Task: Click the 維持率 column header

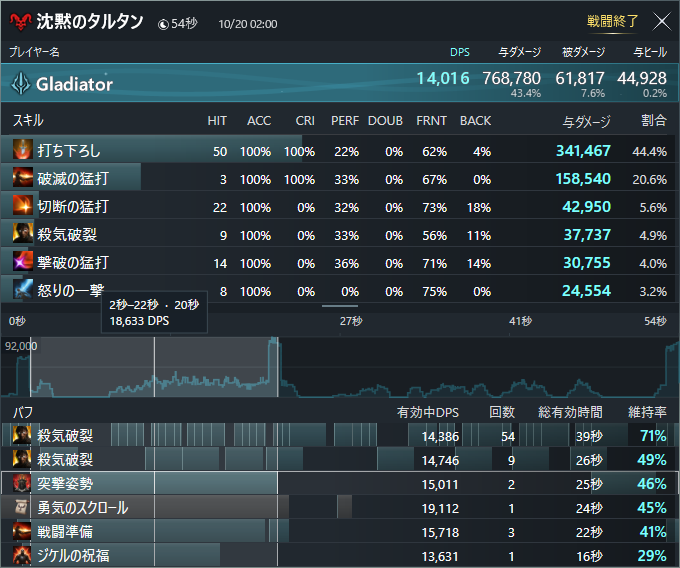Action: [x=647, y=412]
